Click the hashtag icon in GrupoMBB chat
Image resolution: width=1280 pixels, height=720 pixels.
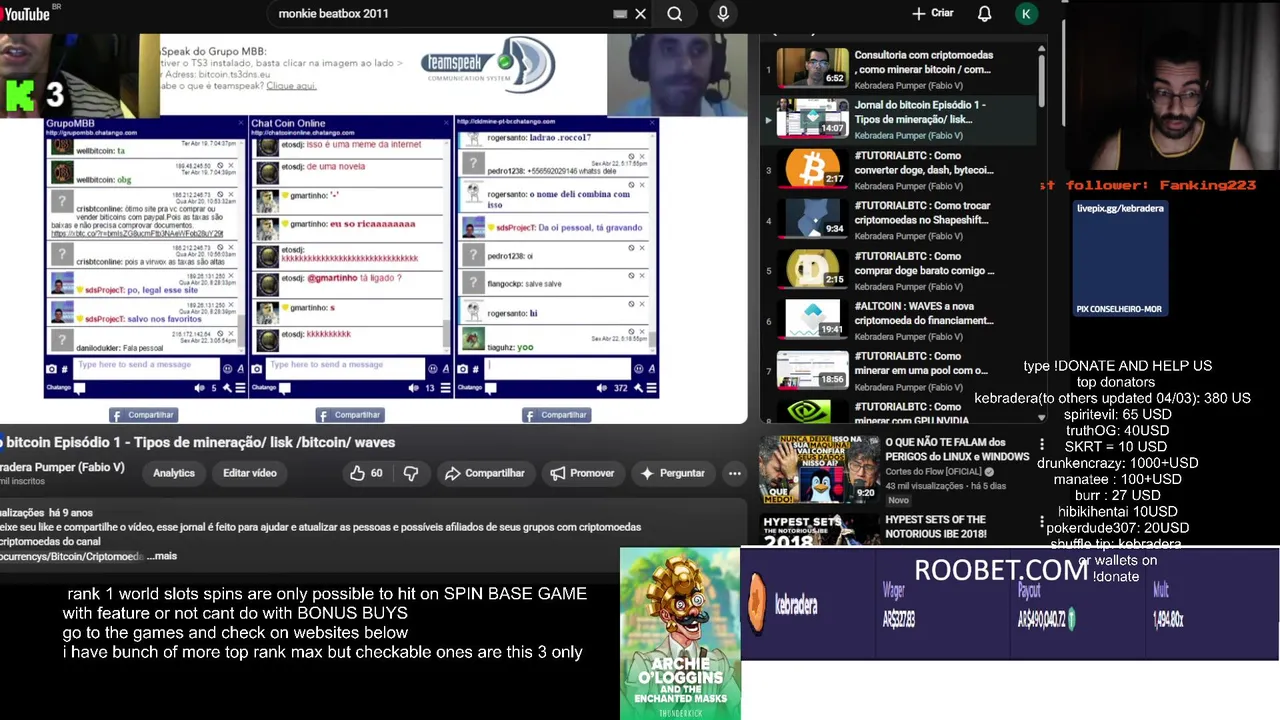tap(66, 369)
